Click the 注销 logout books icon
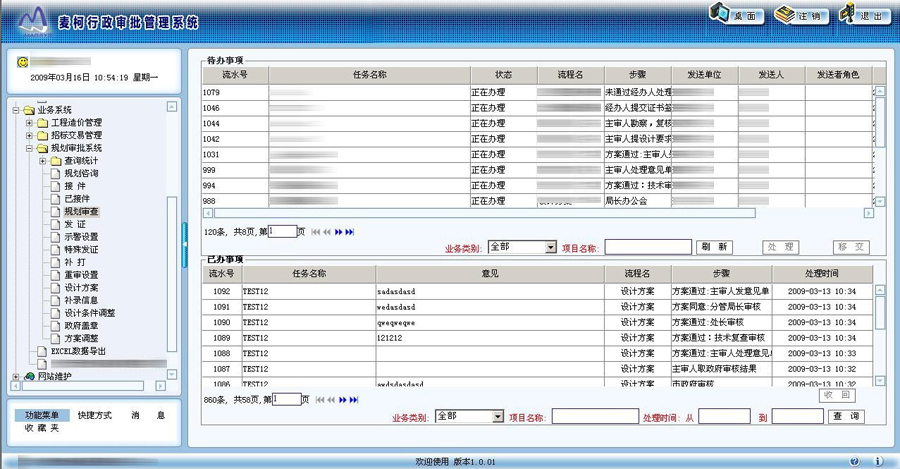The height and width of the screenshot is (469, 900). pos(800,15)
